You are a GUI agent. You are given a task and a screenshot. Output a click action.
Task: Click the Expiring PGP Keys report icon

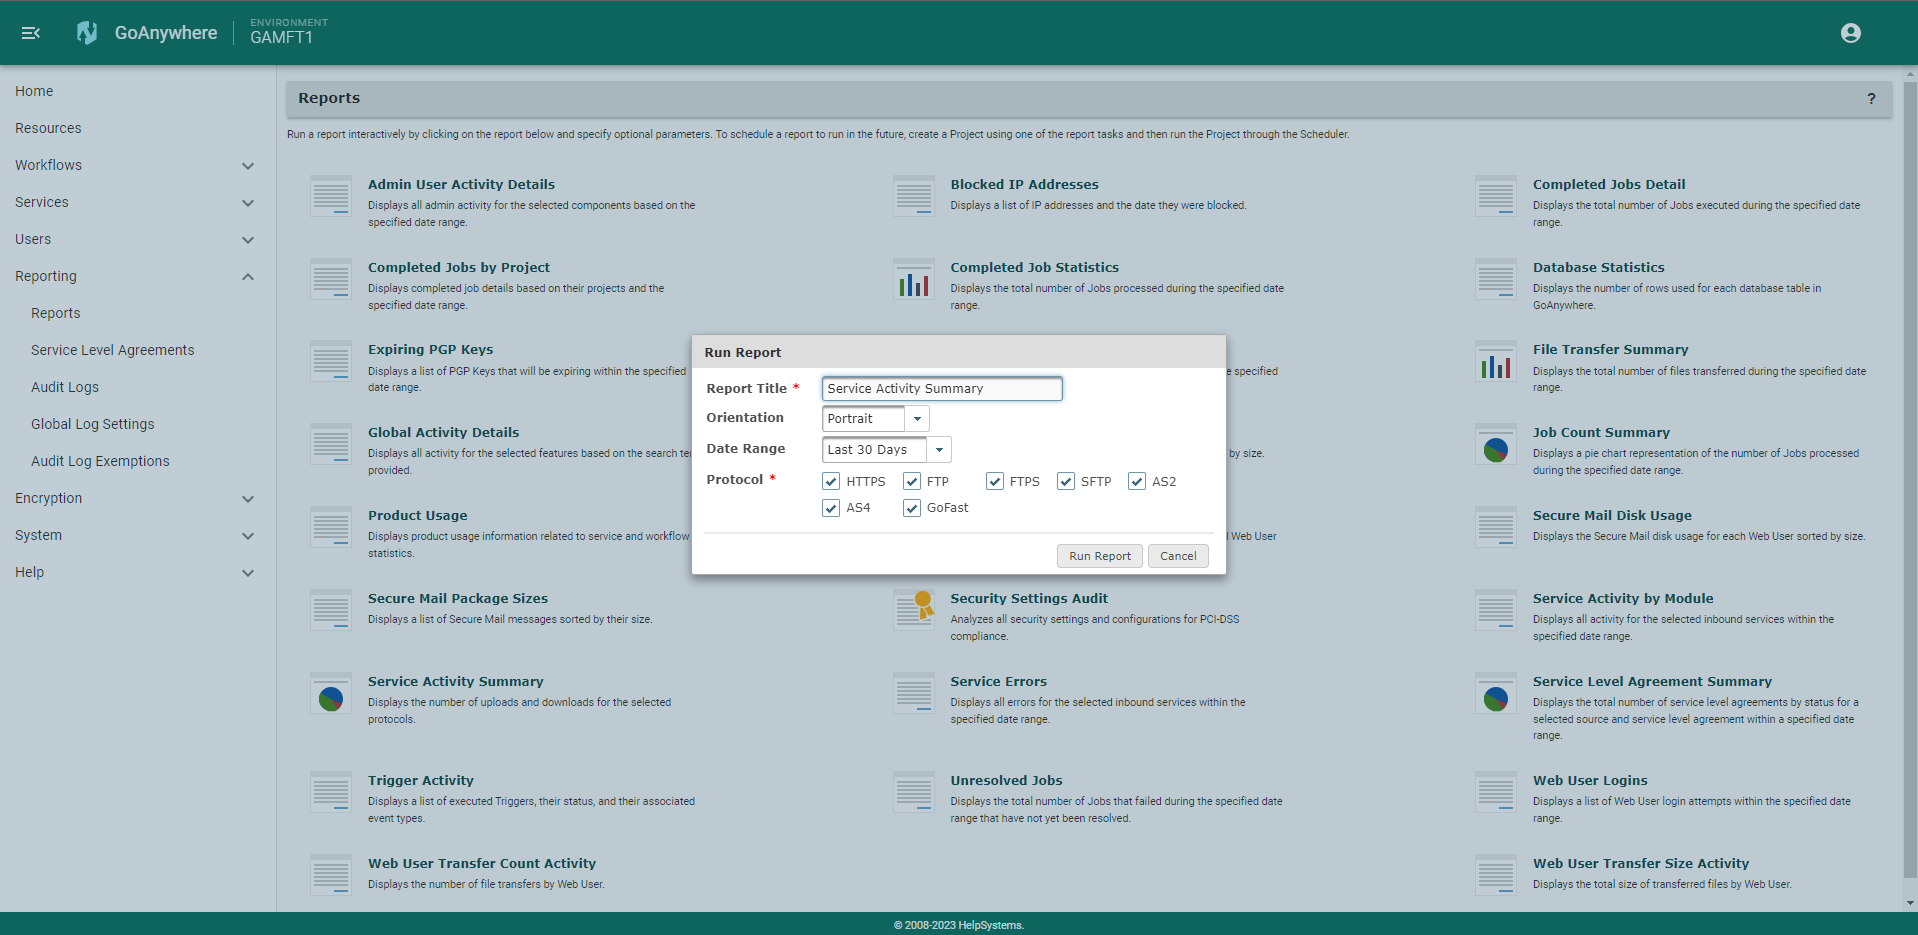tap(330, 361)
